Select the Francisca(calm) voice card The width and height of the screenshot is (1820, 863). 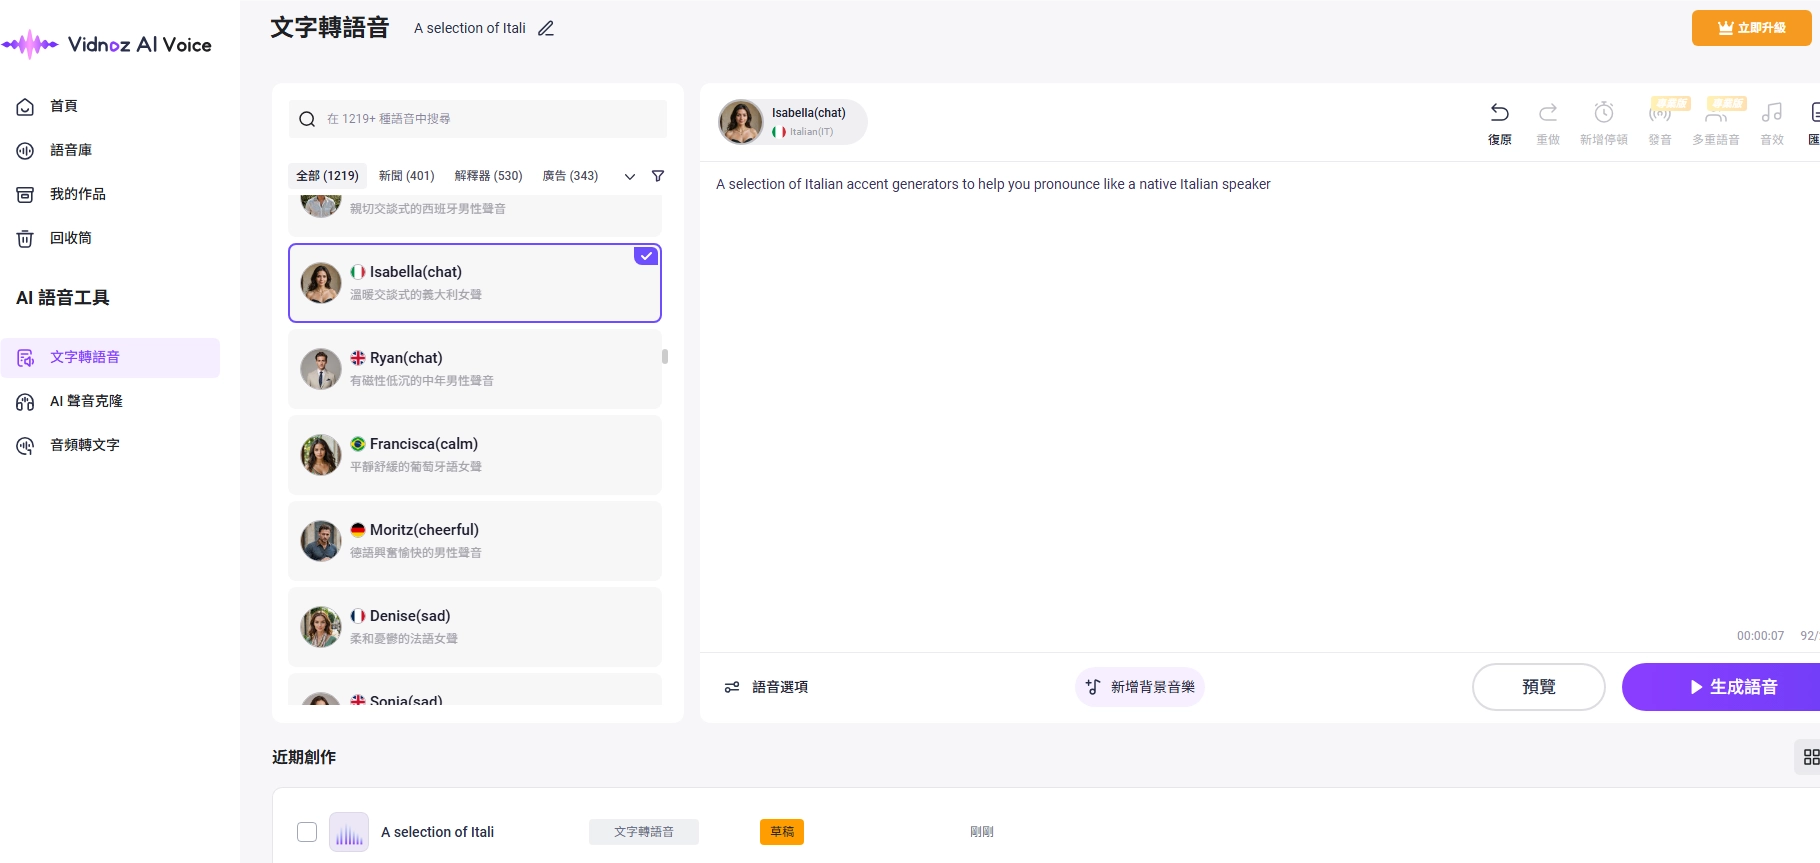475,455
